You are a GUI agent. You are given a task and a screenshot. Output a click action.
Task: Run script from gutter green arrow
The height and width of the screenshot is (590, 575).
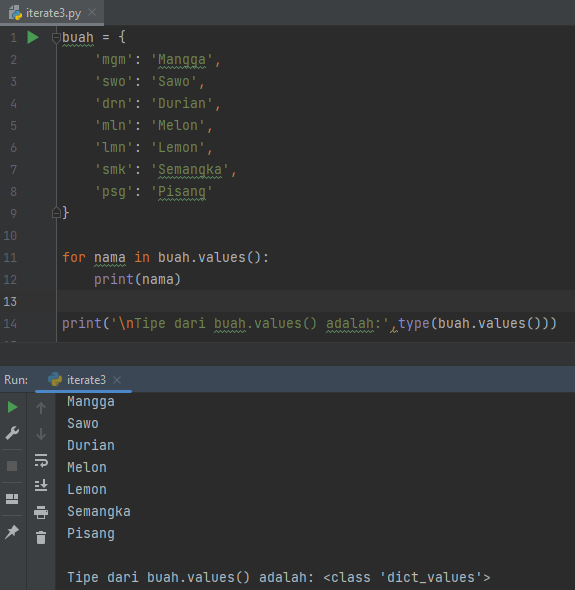33,37
